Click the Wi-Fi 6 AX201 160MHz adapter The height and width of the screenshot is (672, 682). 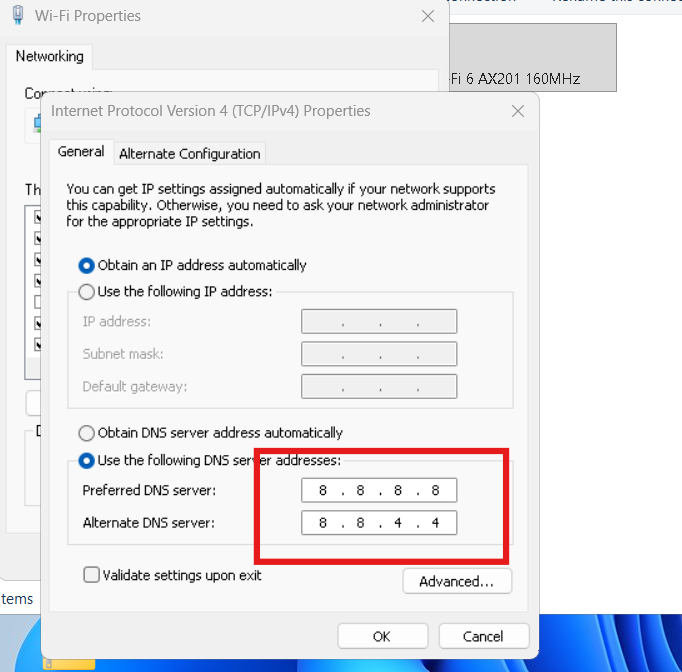tap(532, 57)
